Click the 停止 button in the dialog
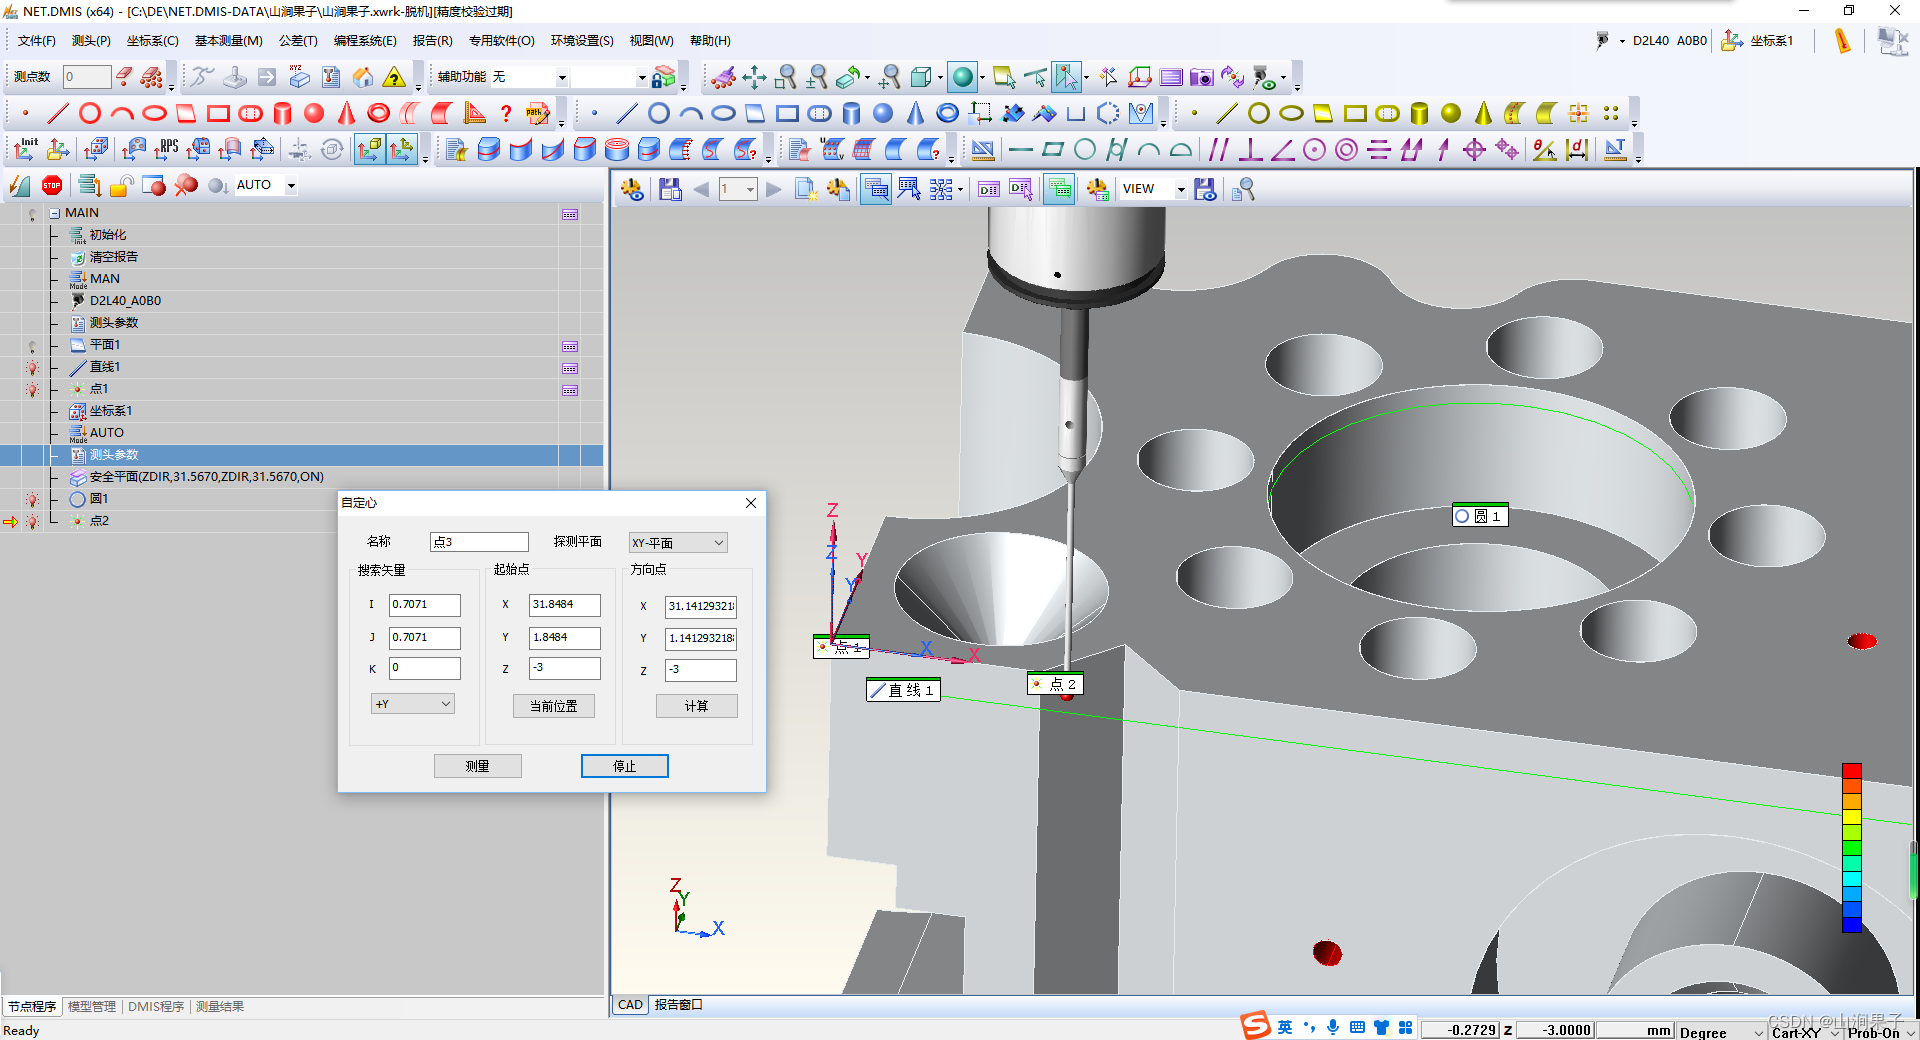 [x=625, y=766]
